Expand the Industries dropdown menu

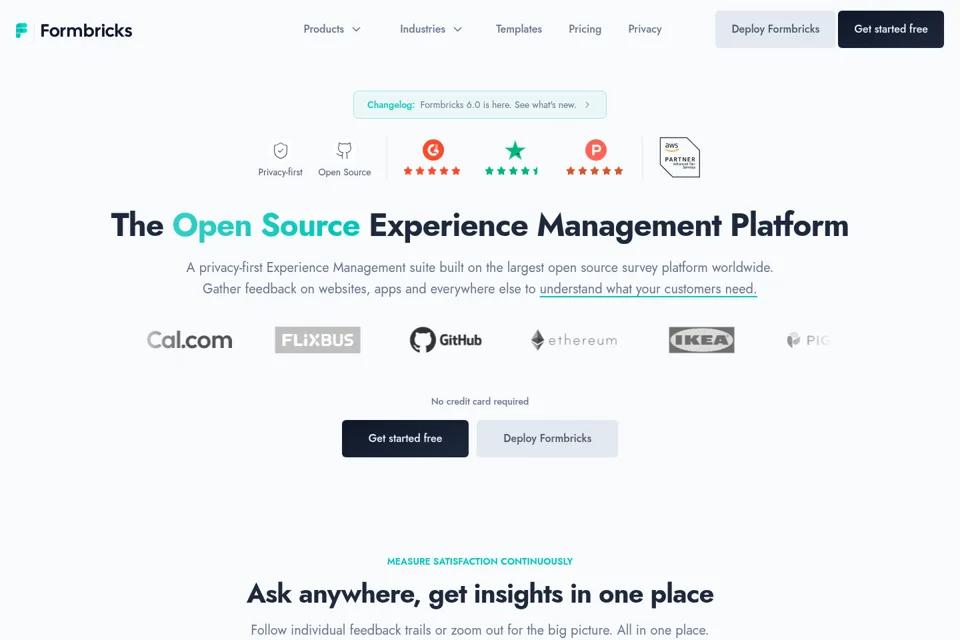pos(430,29)
